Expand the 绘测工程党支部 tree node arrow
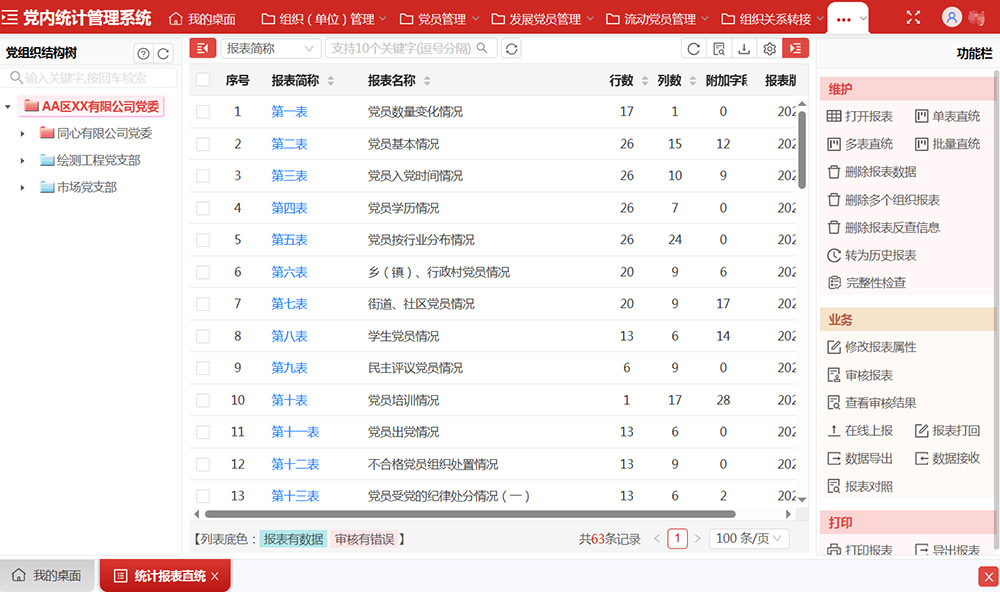1000x592 pixels. pyautogui.click(x=22, y=160)
